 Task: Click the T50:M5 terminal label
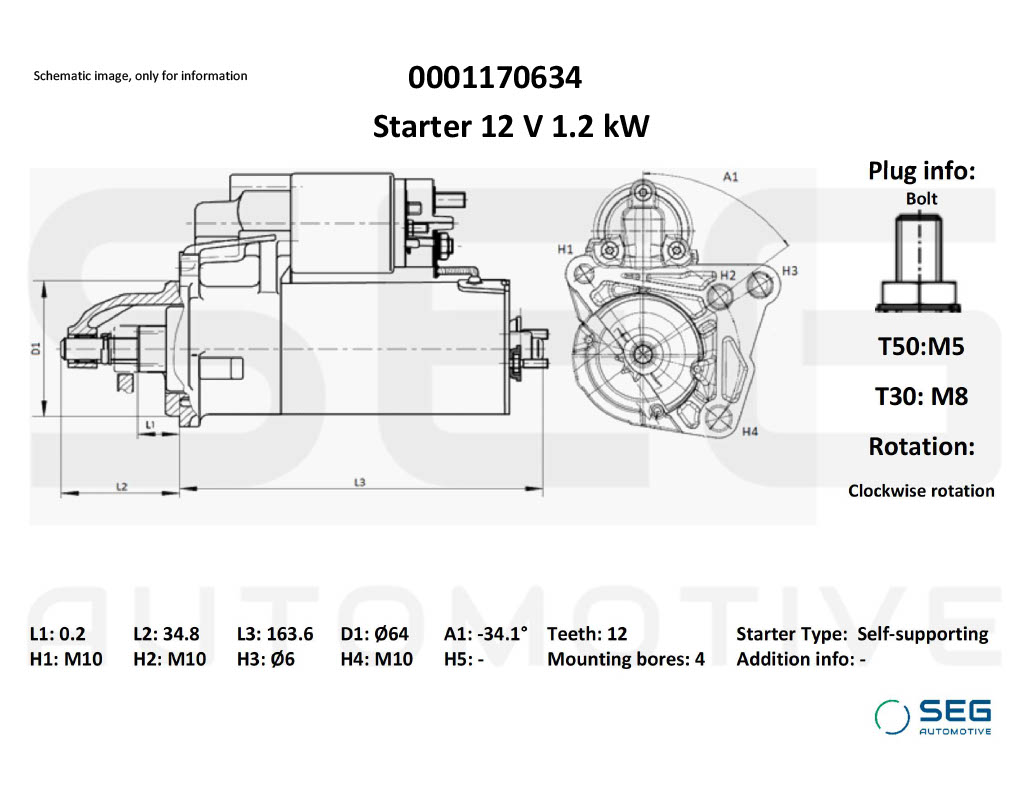tap(921, 346)
